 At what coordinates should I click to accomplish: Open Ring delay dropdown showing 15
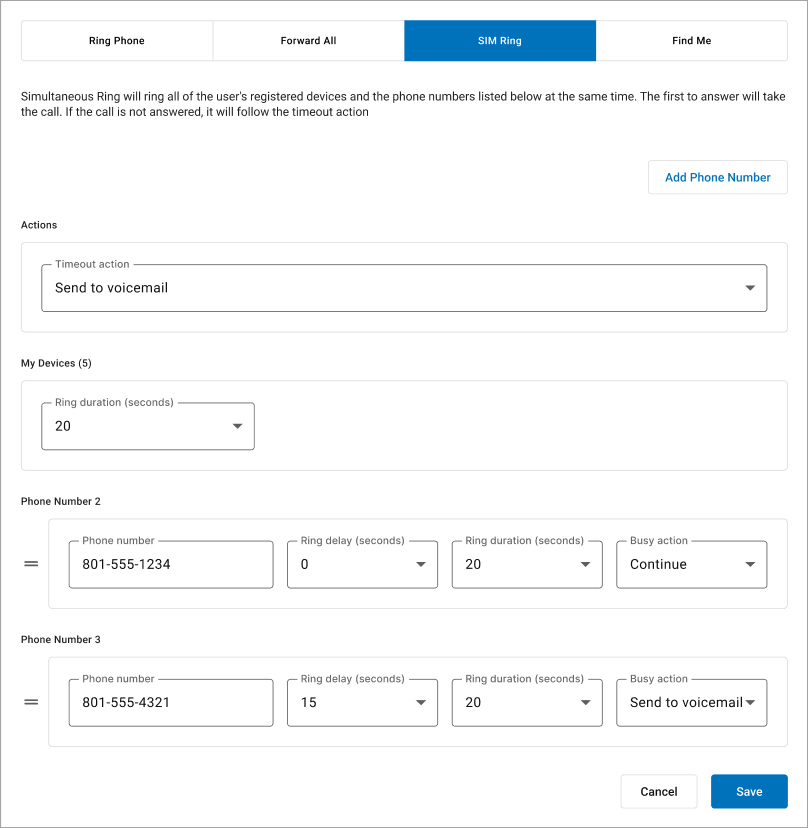coord(362,702)
